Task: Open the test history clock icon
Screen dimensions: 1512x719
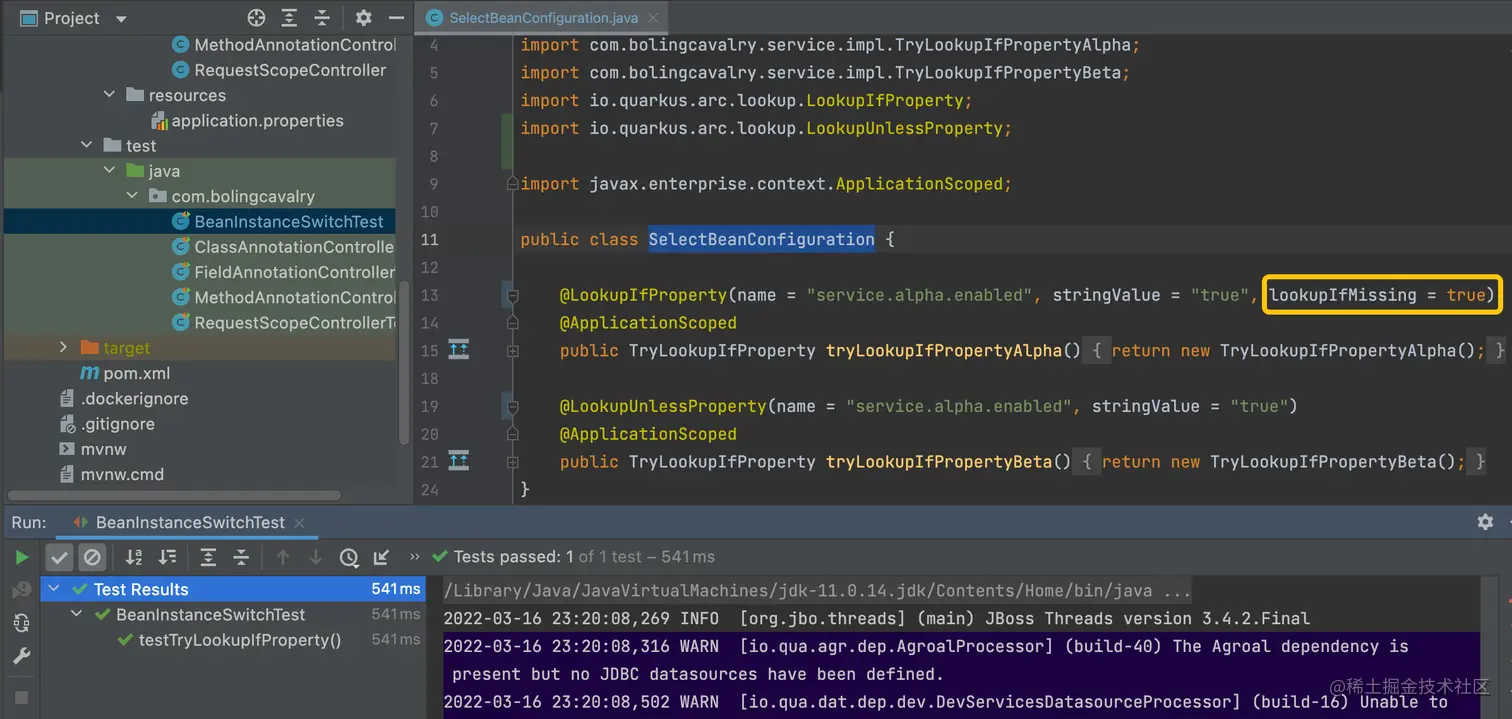Action: tap(348, 557)
